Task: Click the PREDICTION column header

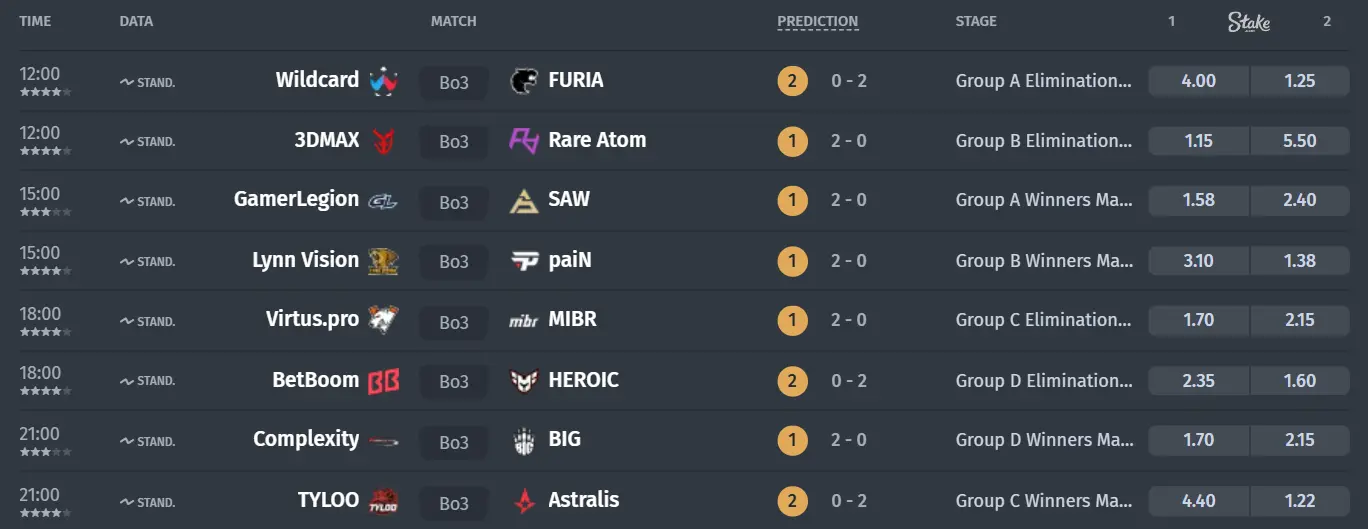Action: [x=817, y=21]
